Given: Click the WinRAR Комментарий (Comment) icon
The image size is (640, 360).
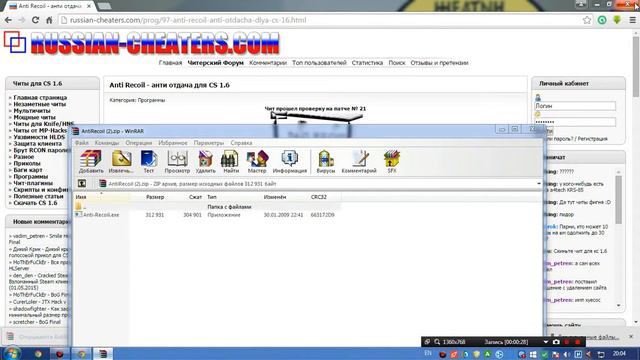Looking at the screenshot, I should click(x=359, y=162).
